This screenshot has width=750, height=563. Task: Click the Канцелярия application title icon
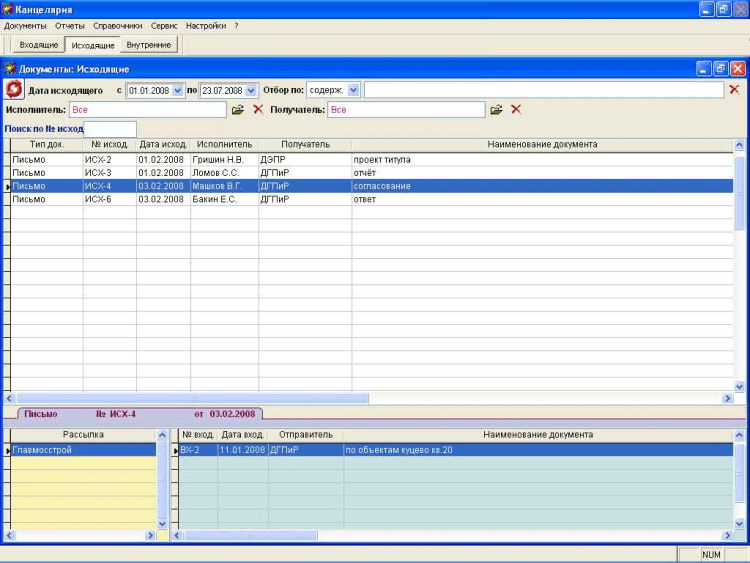click(8, 8)
